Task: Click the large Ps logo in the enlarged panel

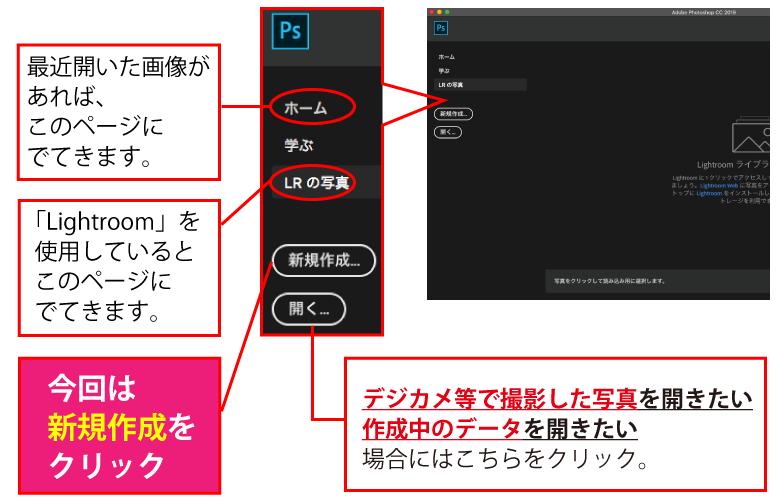Action: (x=290, y=31)
